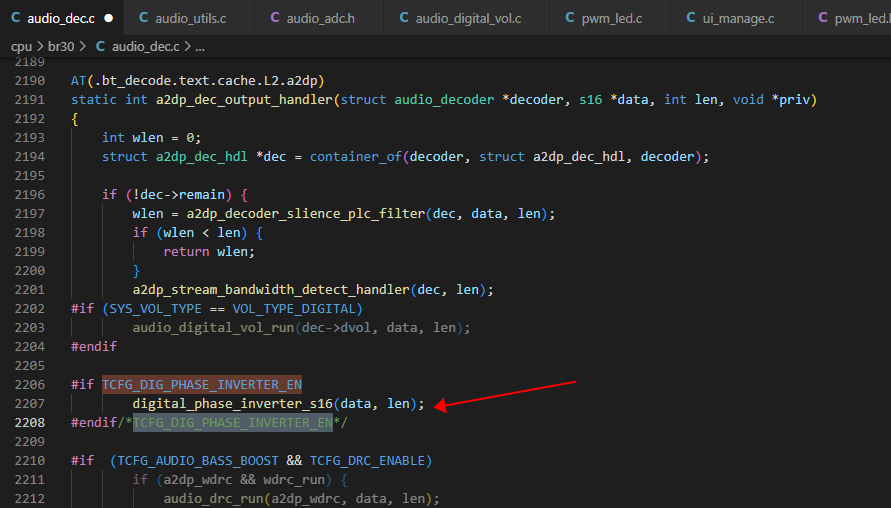Click the C file icon on ui_manage.c tab
The width and height of the screenshot is (891, 508).
(691, 18)
